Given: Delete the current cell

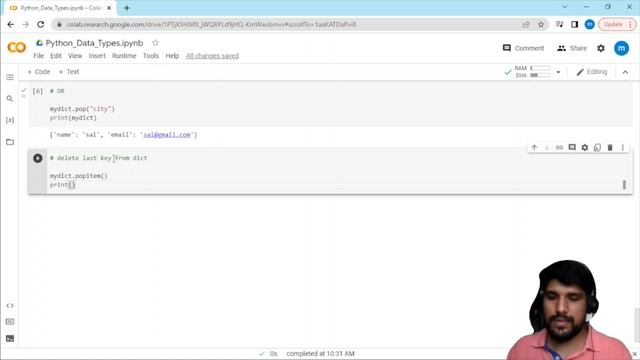Looking at the screenshot, I should 610,147.
